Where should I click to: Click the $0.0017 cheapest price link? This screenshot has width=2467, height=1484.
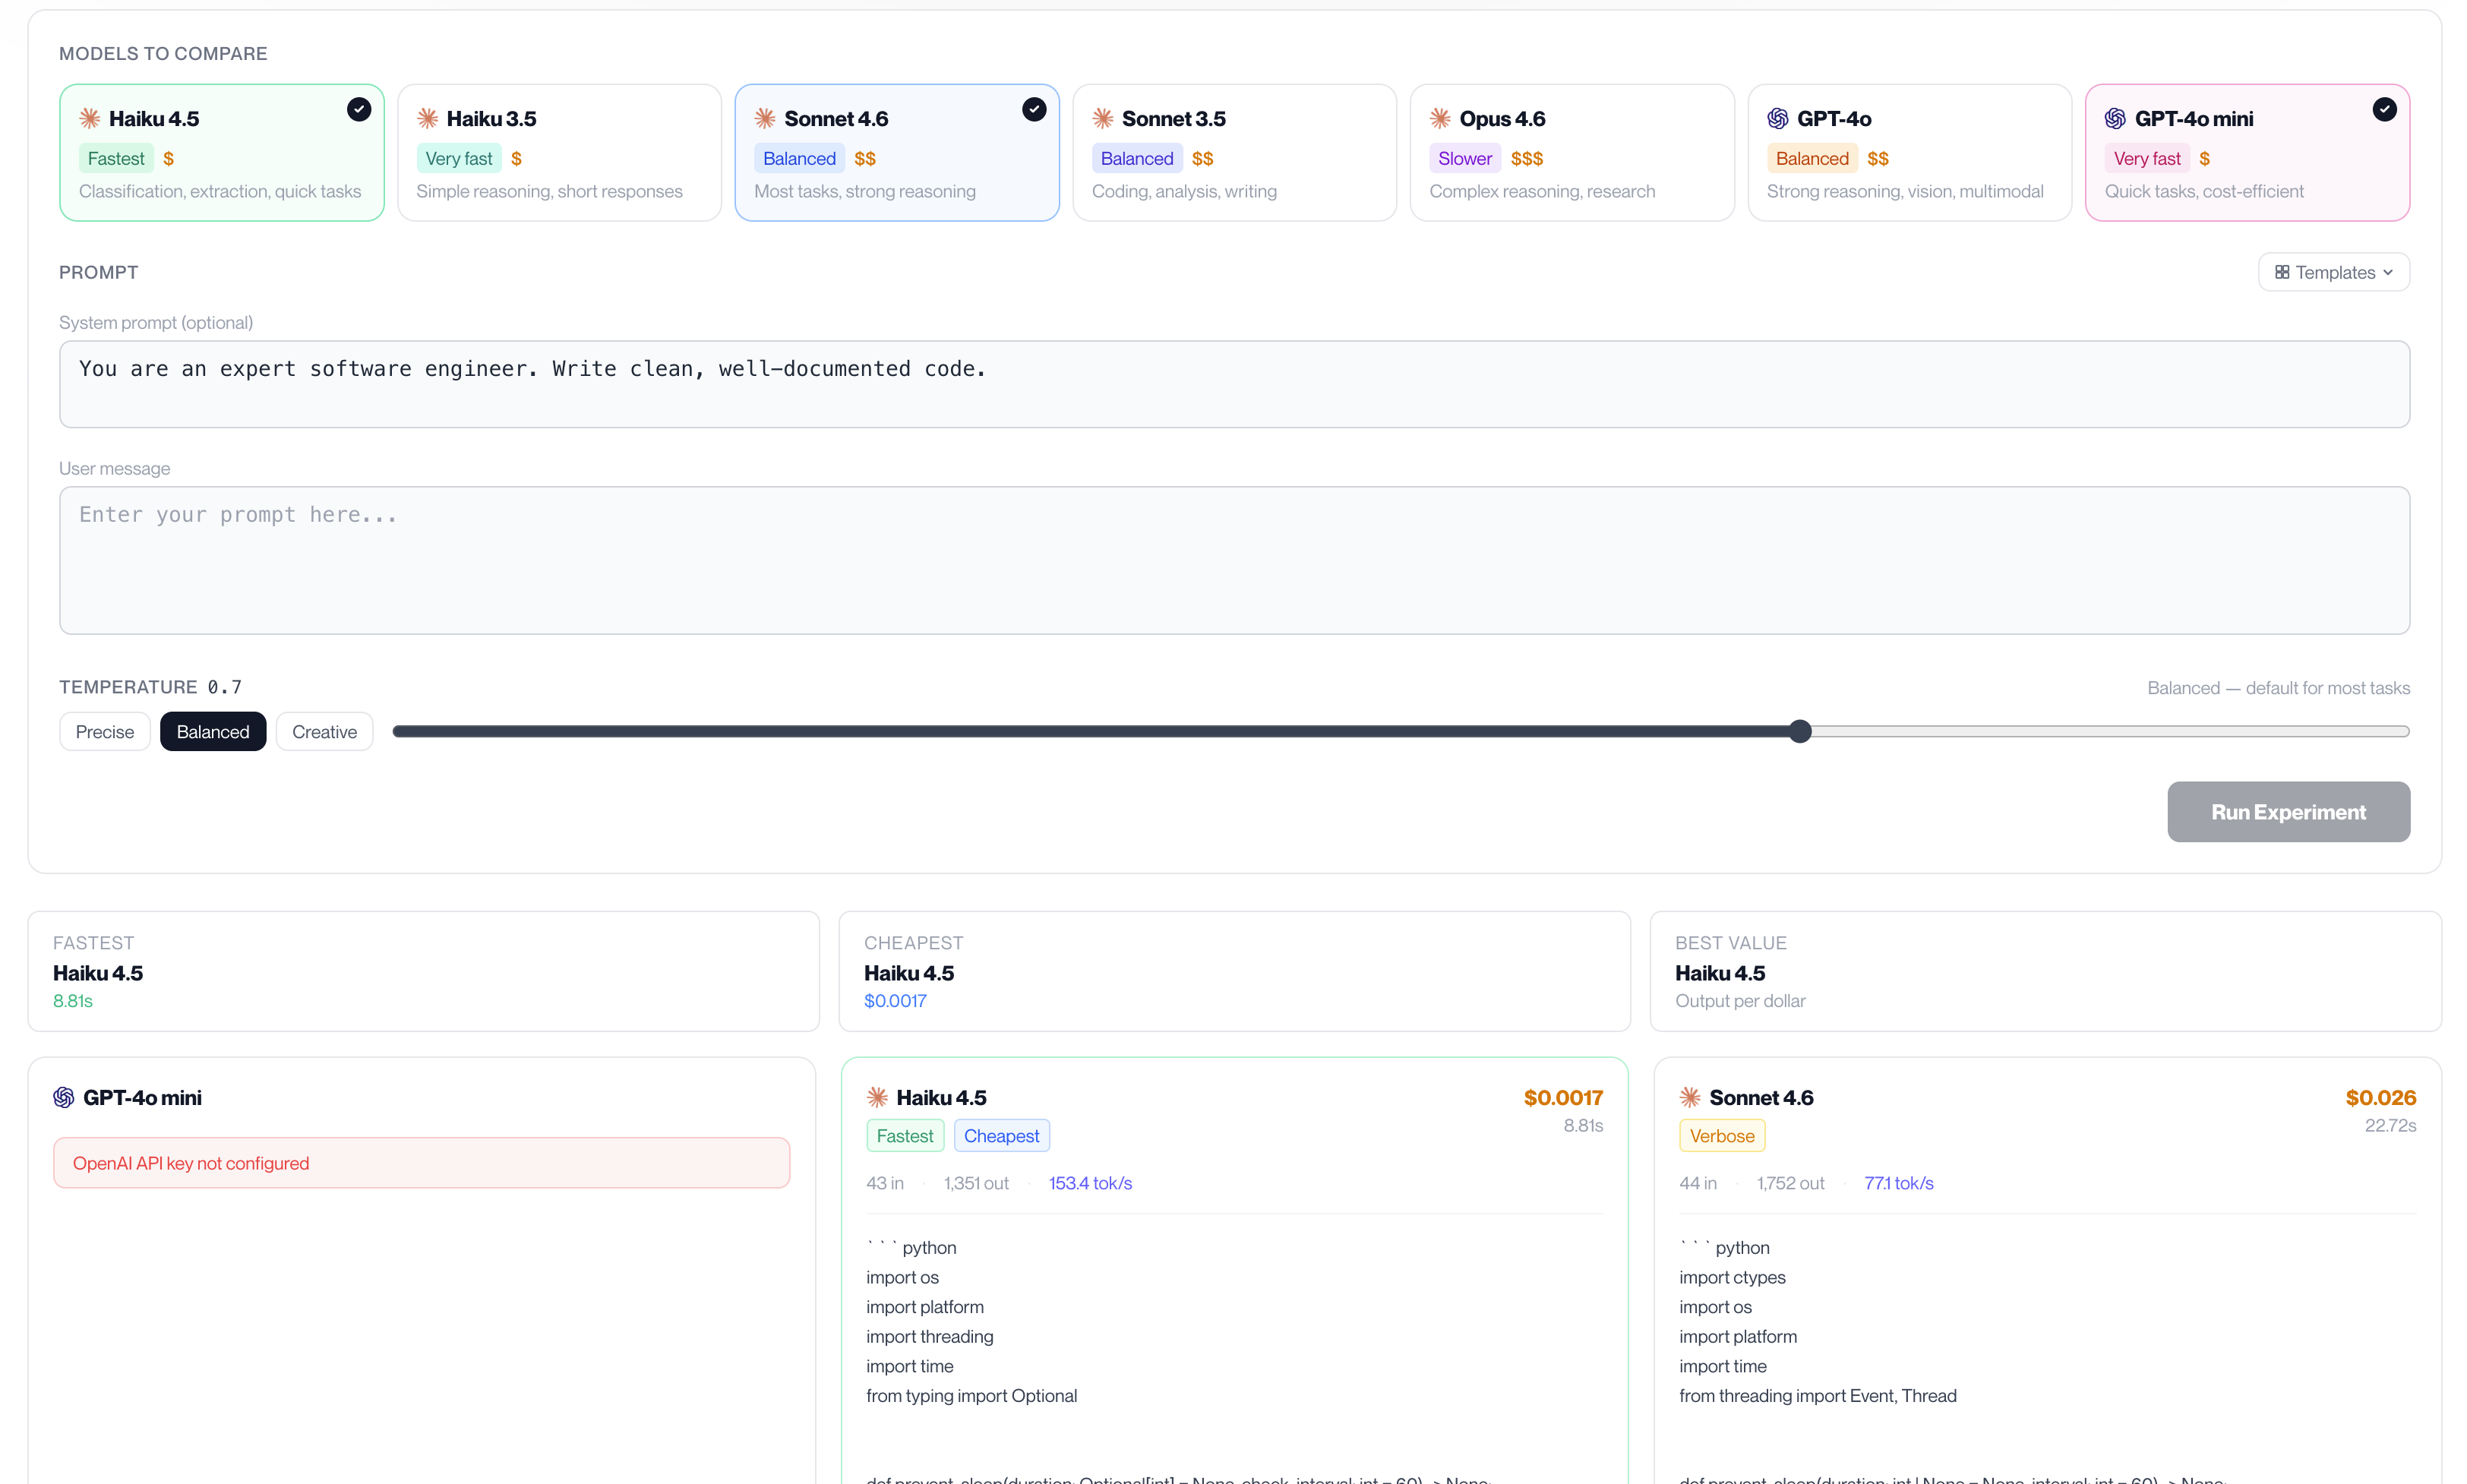894,1000
